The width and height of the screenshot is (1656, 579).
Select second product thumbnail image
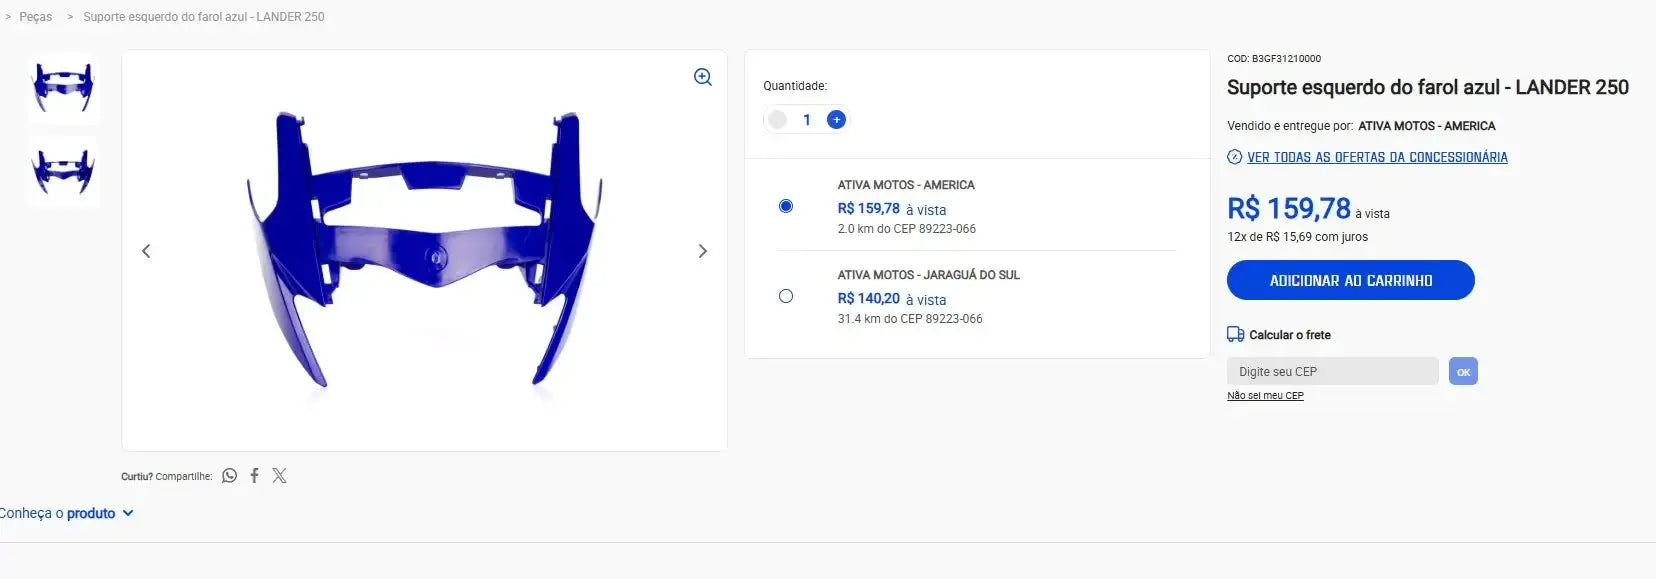coord(63,172)
